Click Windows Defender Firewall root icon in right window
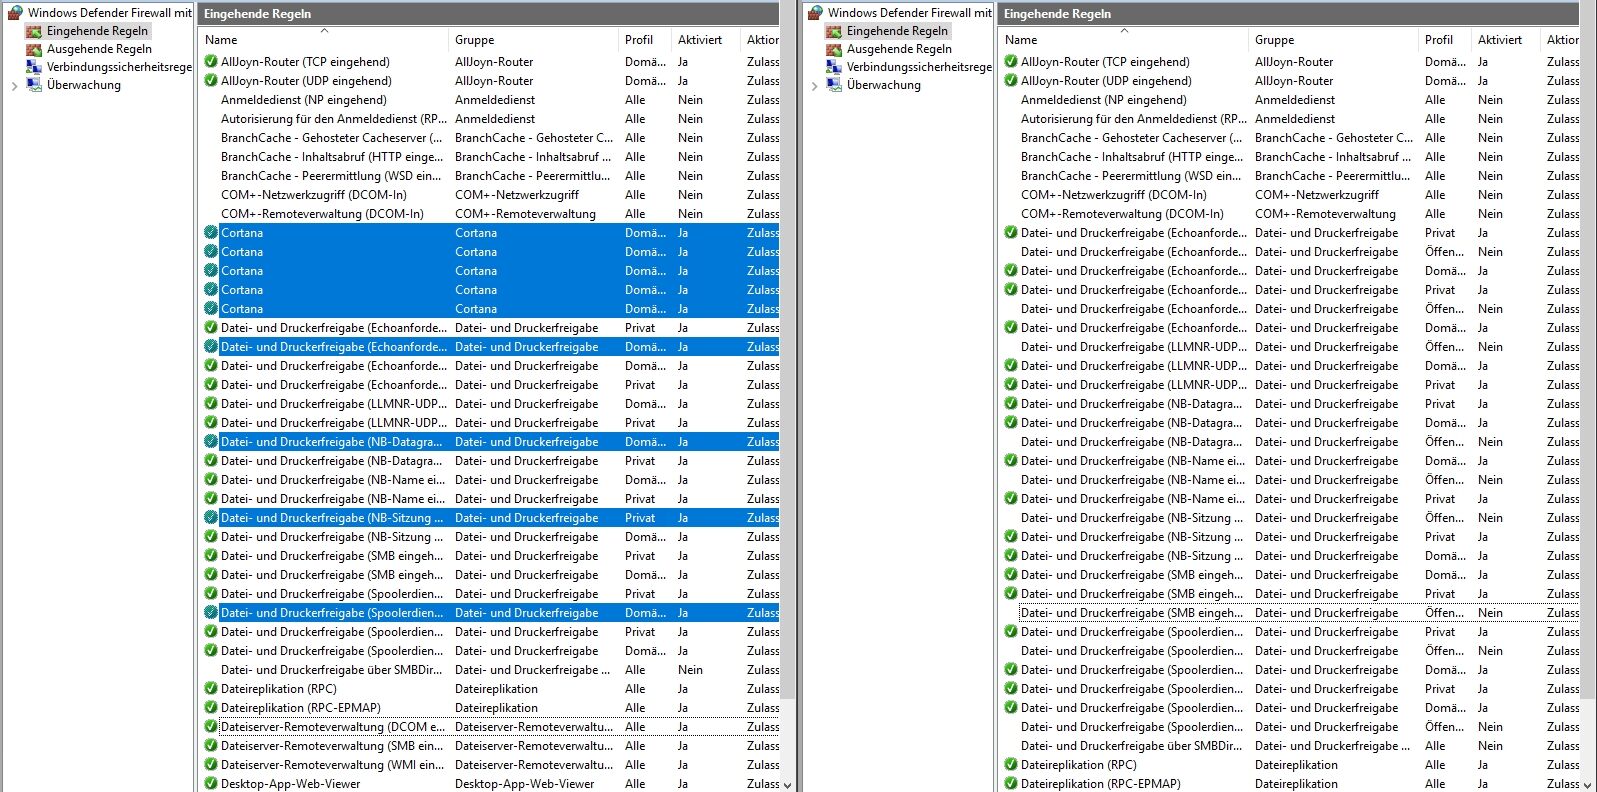Image resolution: width=1597 pixels, height=792 pixels. (x=815, y=13)
